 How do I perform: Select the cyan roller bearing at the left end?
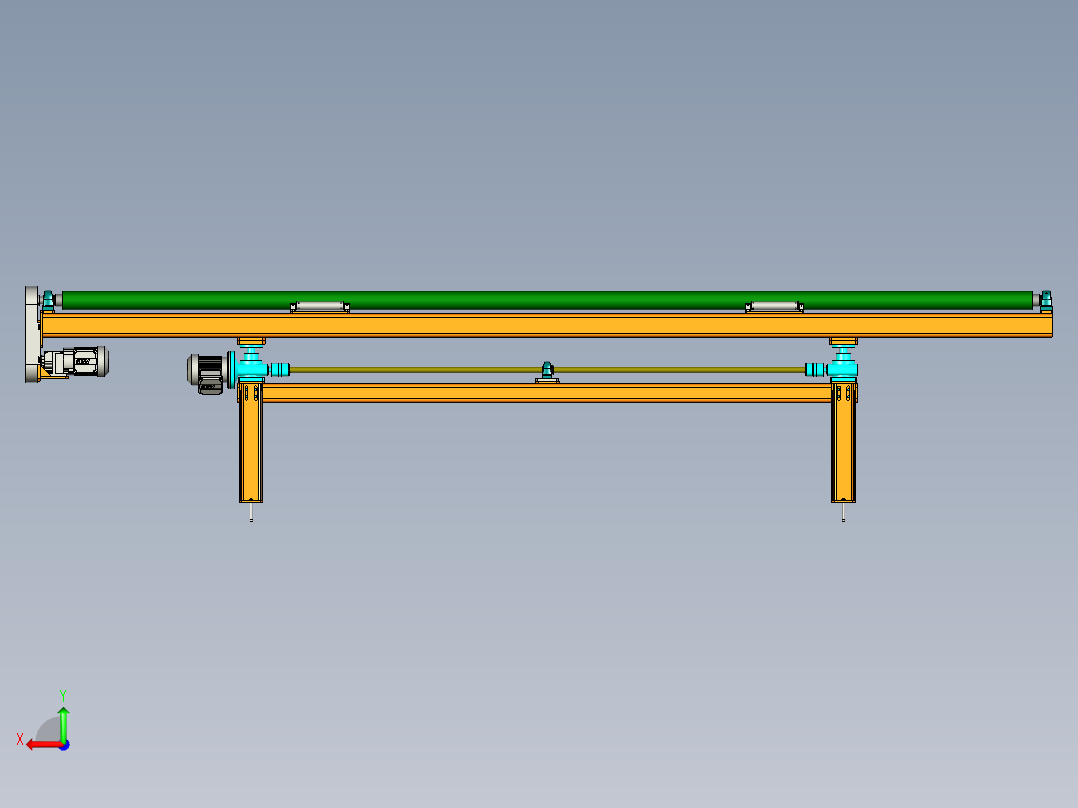coord(48,301)
